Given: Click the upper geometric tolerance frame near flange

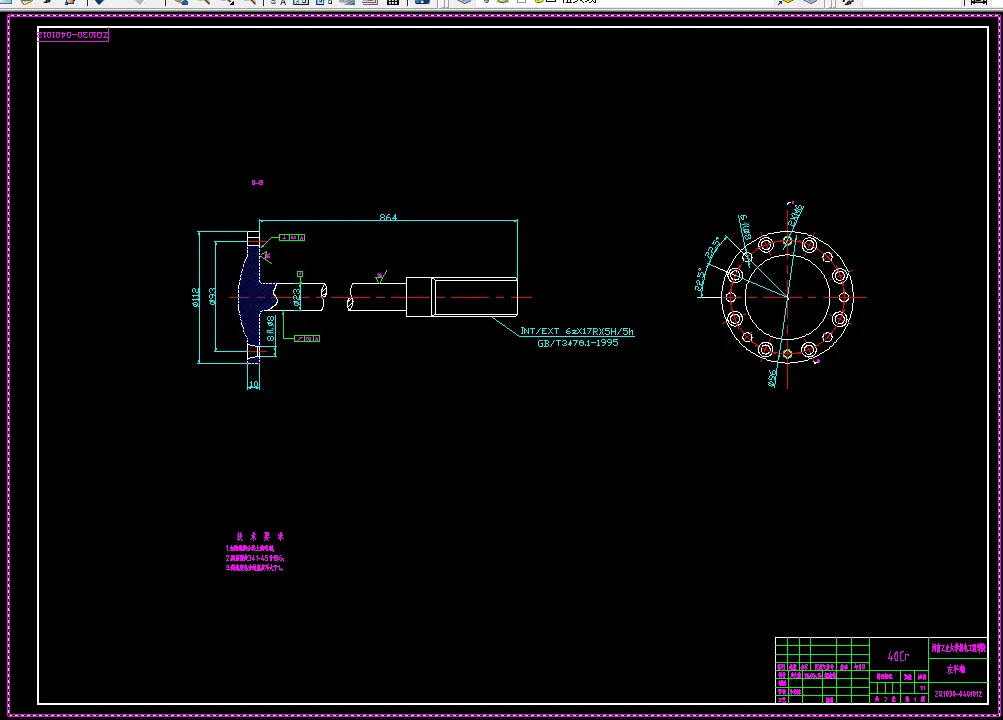Looking at the screenshot, I should coord(292,237).
